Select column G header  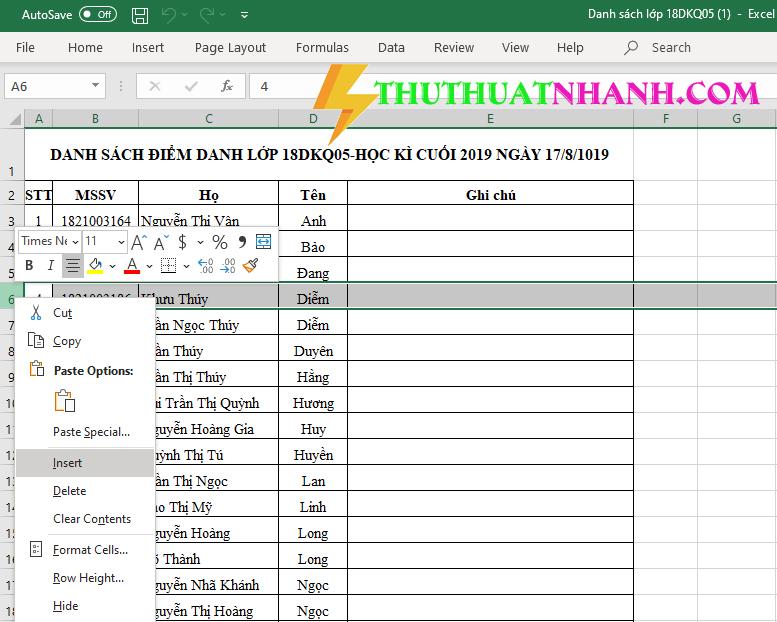click(736, 118)
